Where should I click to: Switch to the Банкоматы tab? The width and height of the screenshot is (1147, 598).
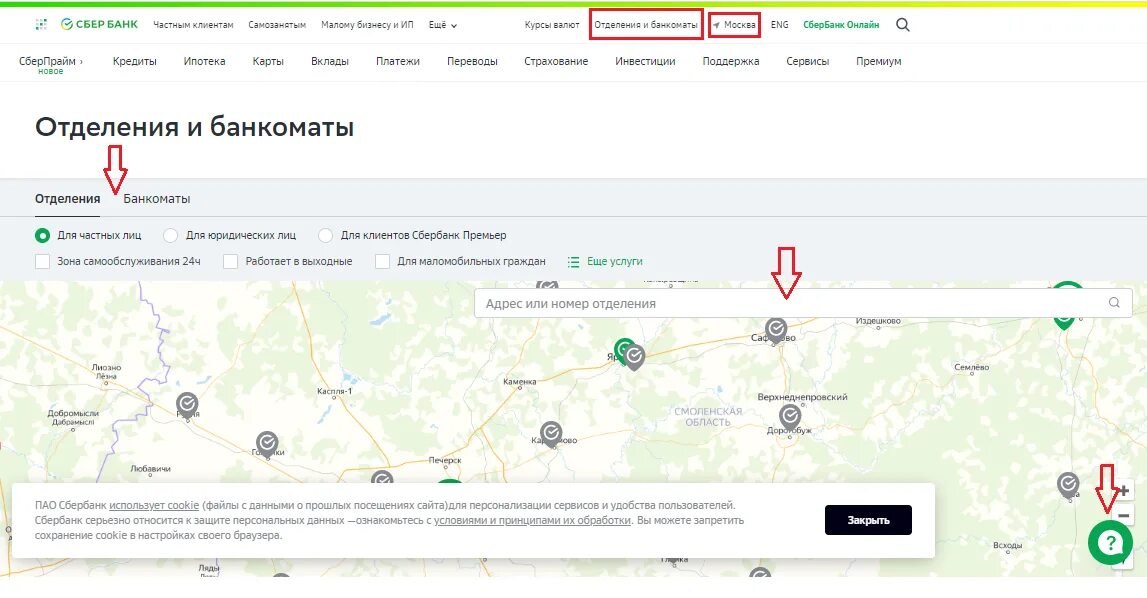(157, 198)
